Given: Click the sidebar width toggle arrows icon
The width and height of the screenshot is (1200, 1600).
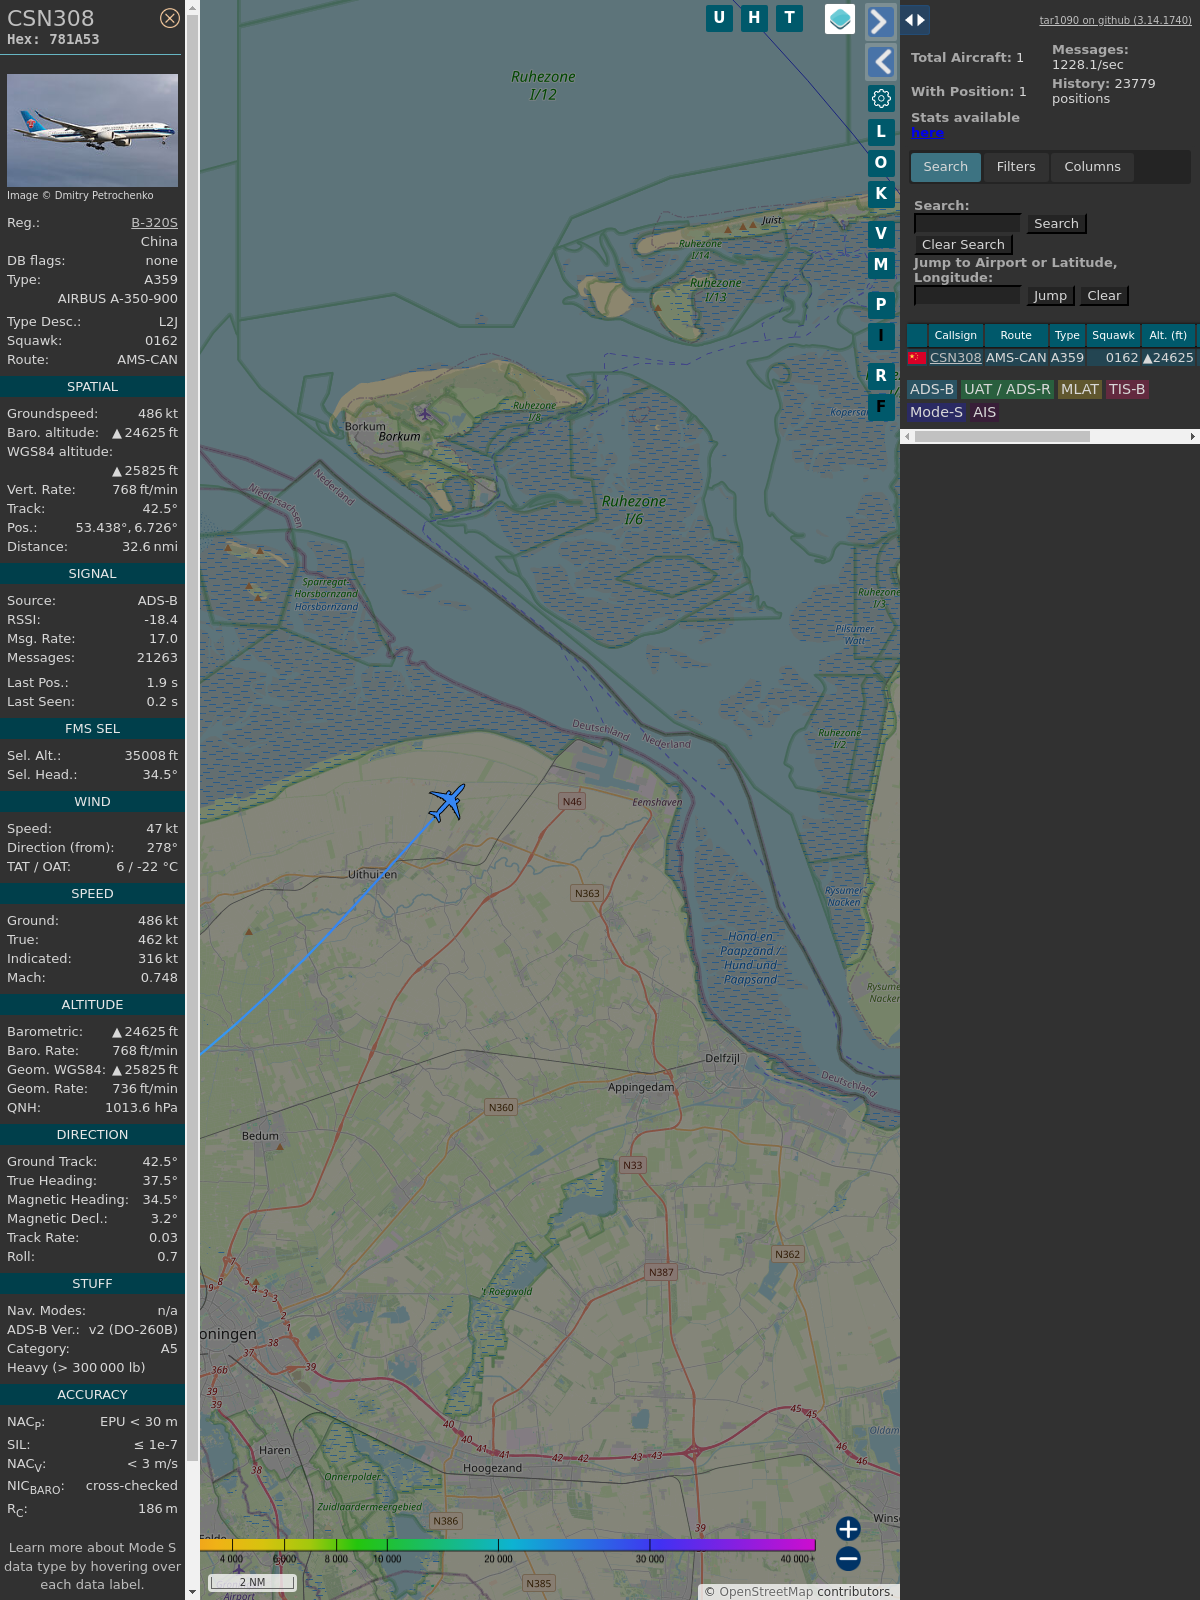Looking at the screenshot, I should [x=915, y=20].
